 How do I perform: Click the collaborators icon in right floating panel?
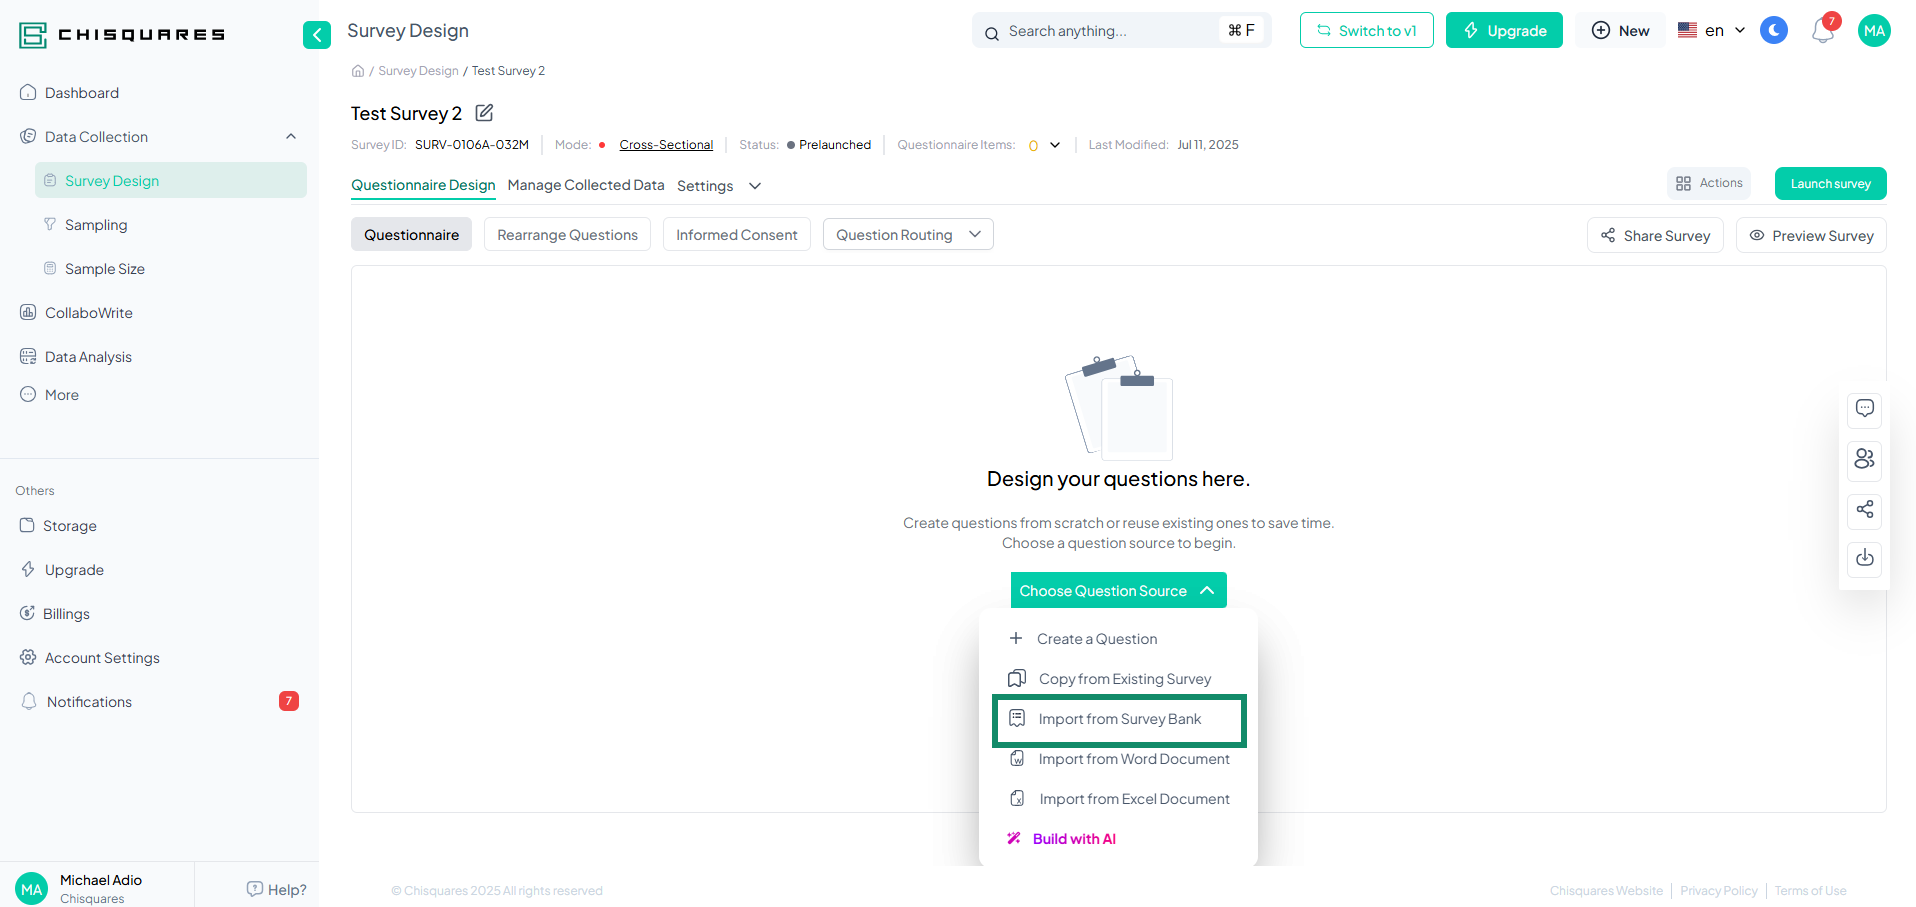click(x=1864, y=459)
